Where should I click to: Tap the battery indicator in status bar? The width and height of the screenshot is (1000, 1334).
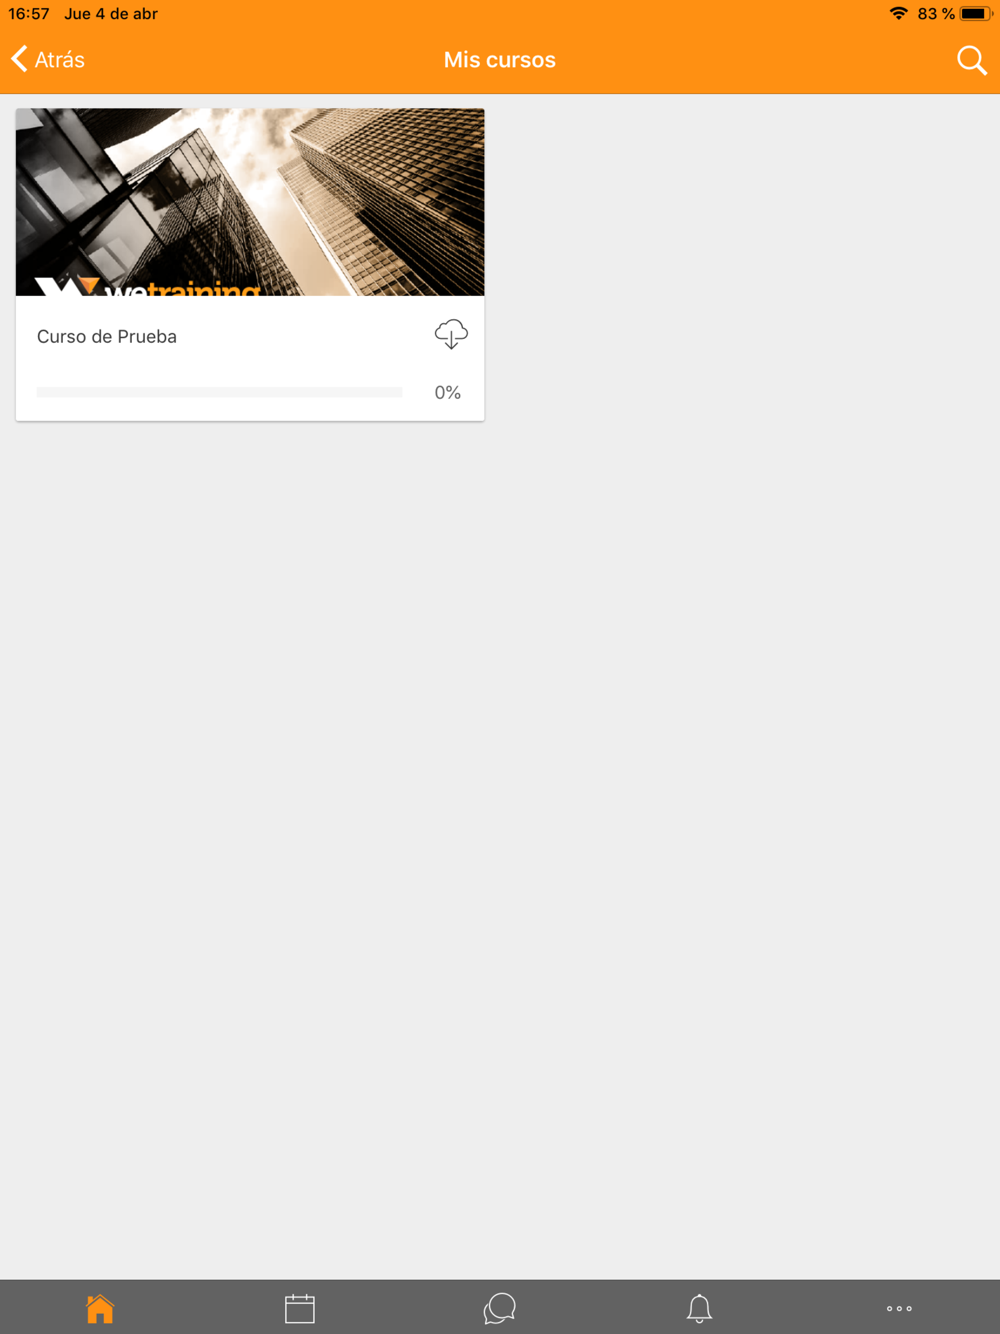tap(976, 14)
